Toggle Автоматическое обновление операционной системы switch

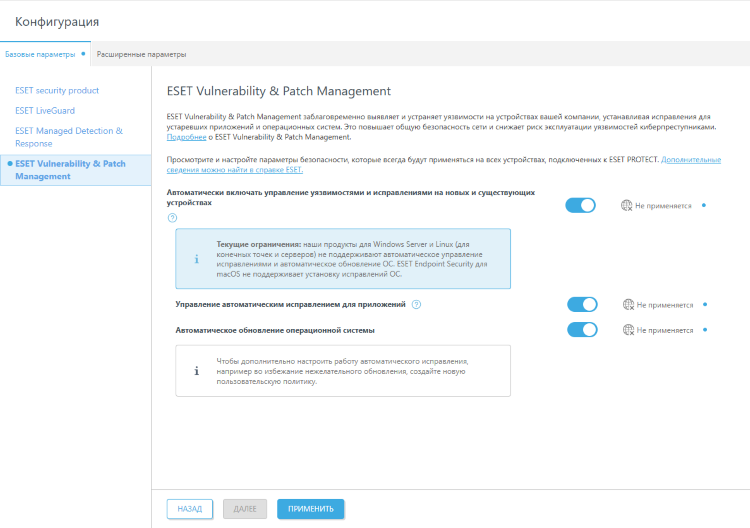(x=582, y=330)
